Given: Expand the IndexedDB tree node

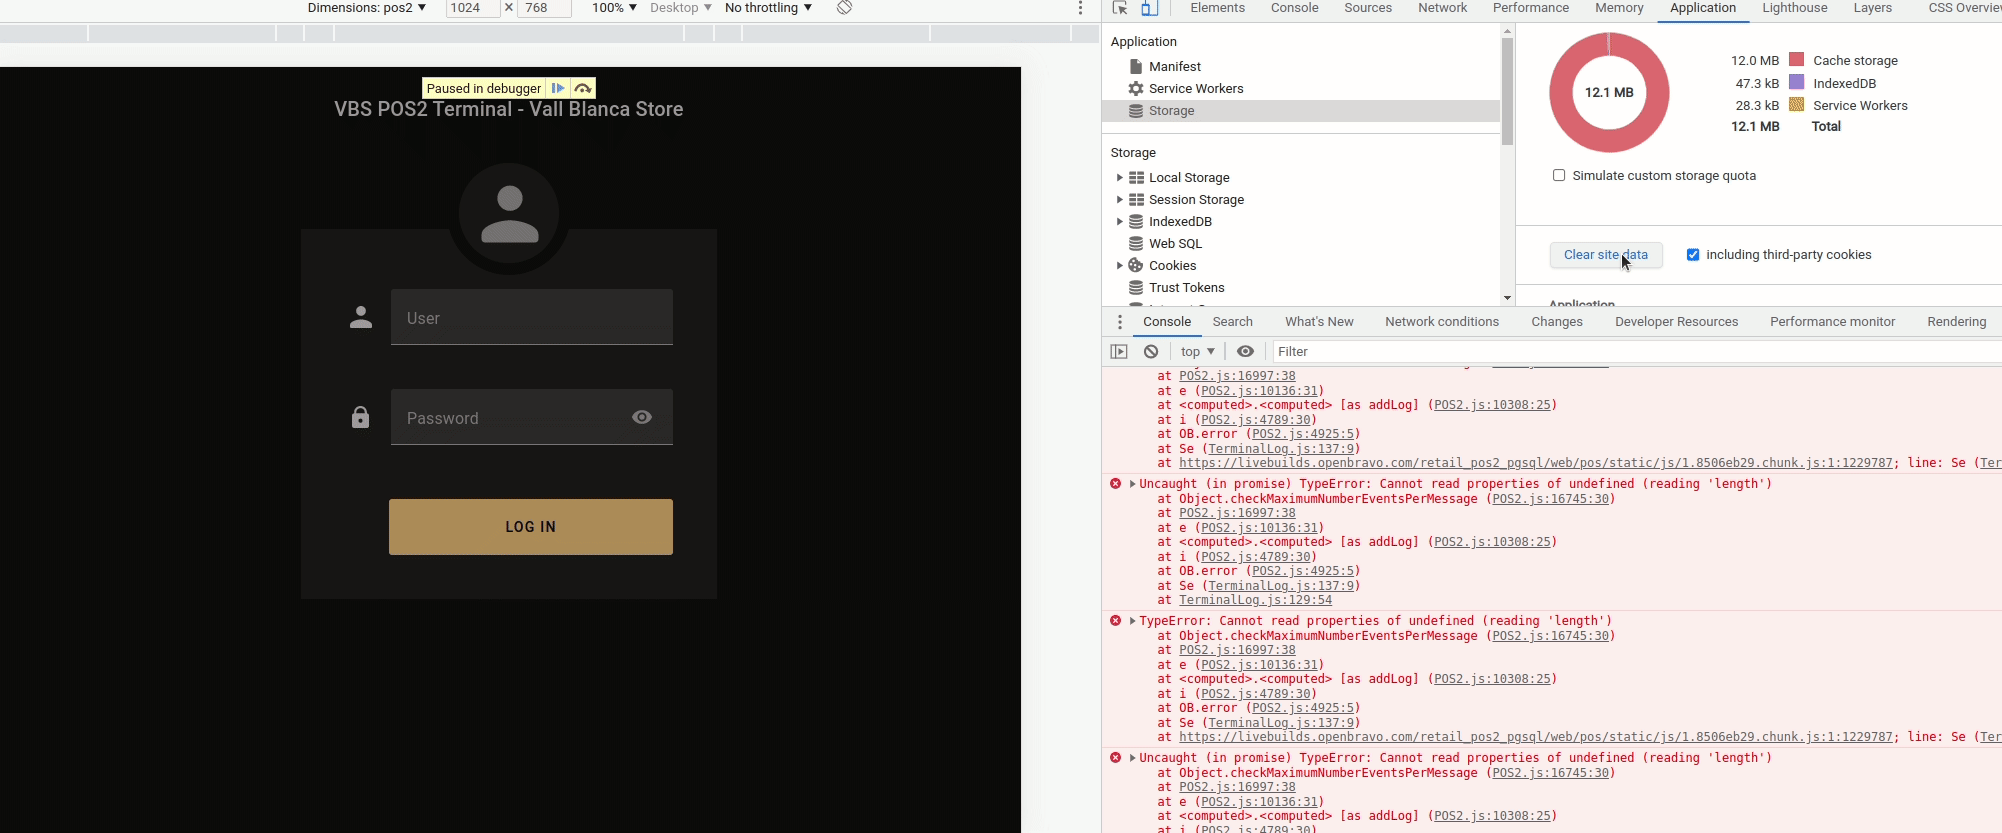Looking at the screenshot, I should coord(1119,222).
